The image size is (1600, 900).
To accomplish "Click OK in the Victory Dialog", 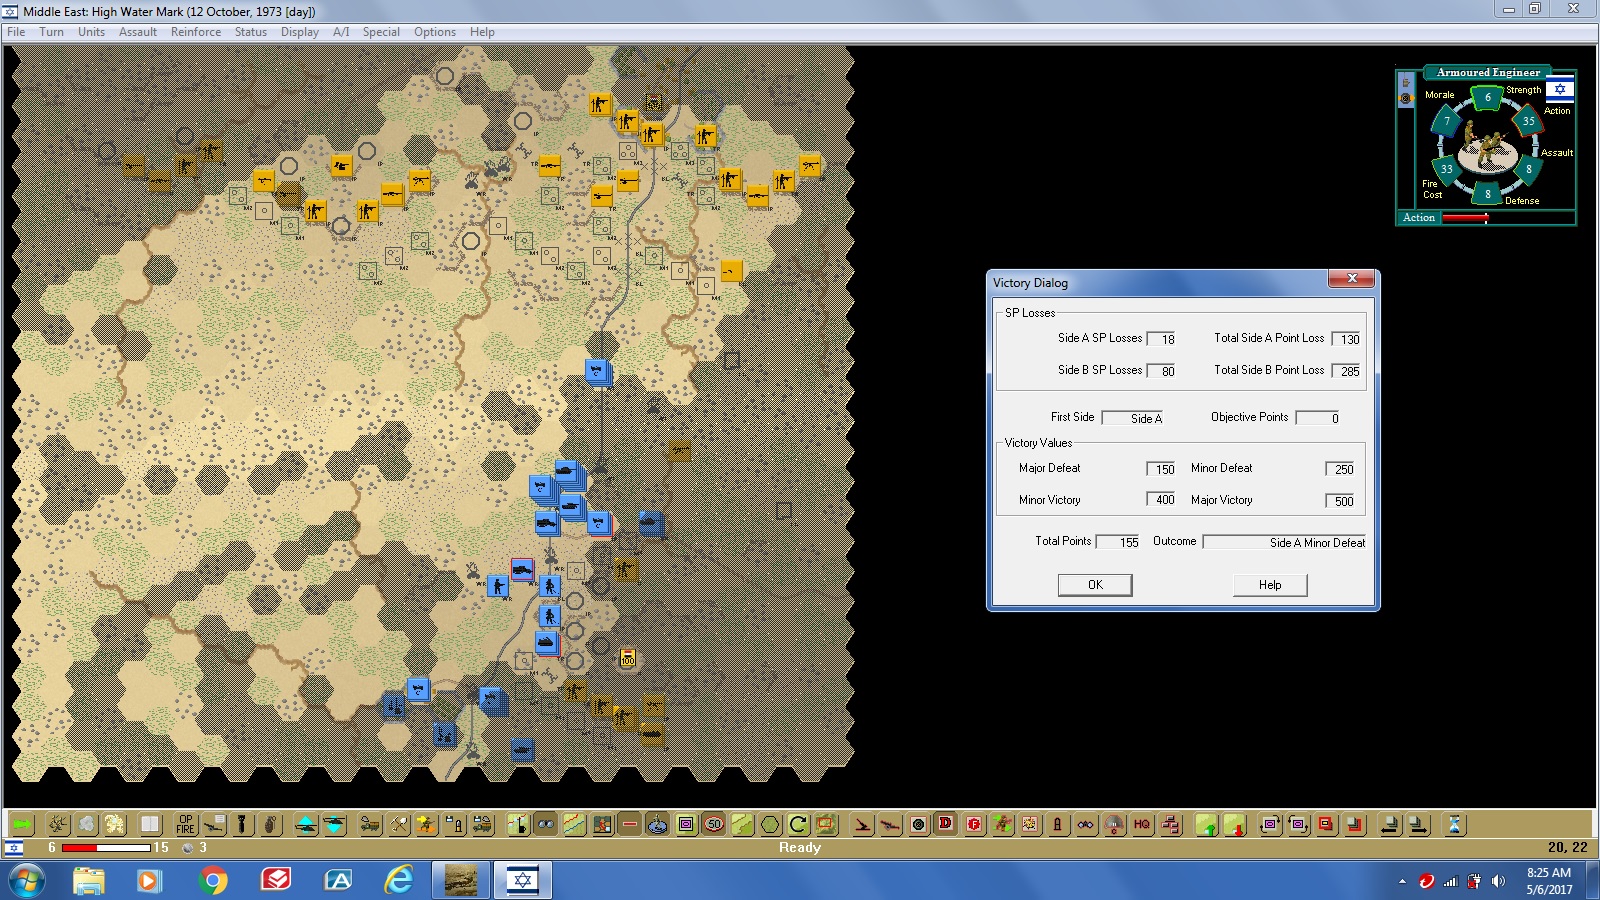I will point(1095,585).
